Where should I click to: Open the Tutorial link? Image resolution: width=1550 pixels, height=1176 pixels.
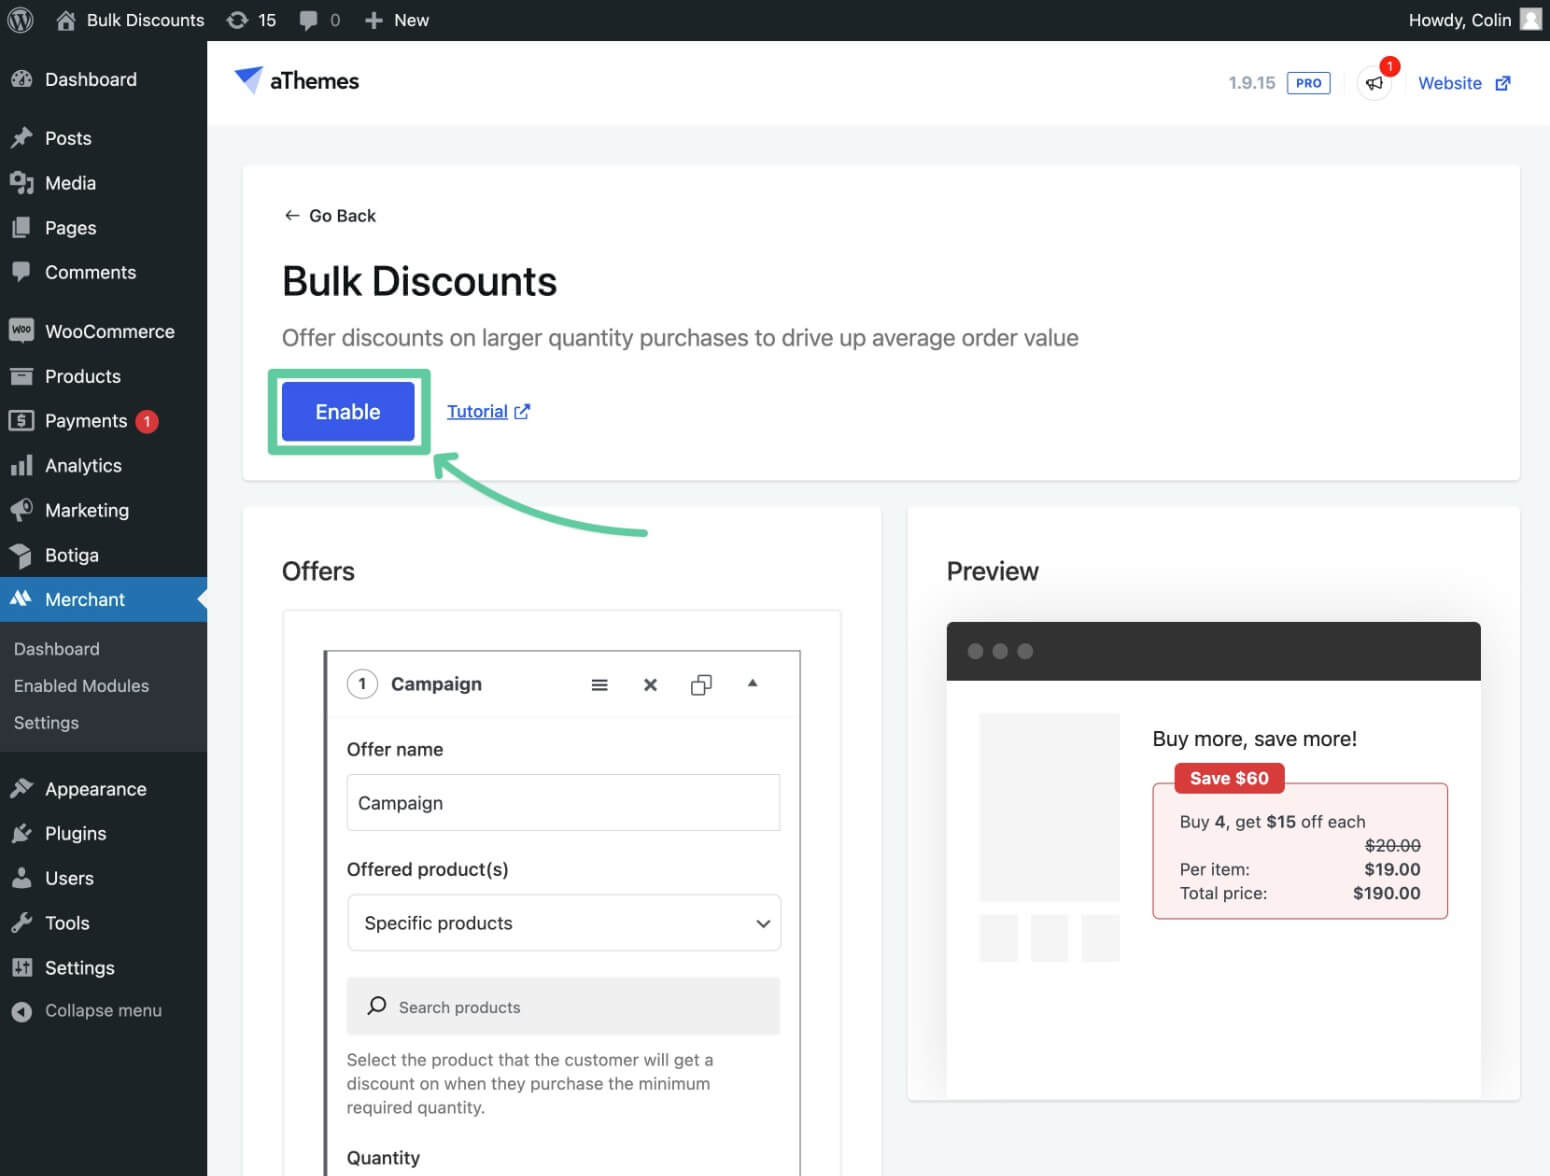pos(477,411)
